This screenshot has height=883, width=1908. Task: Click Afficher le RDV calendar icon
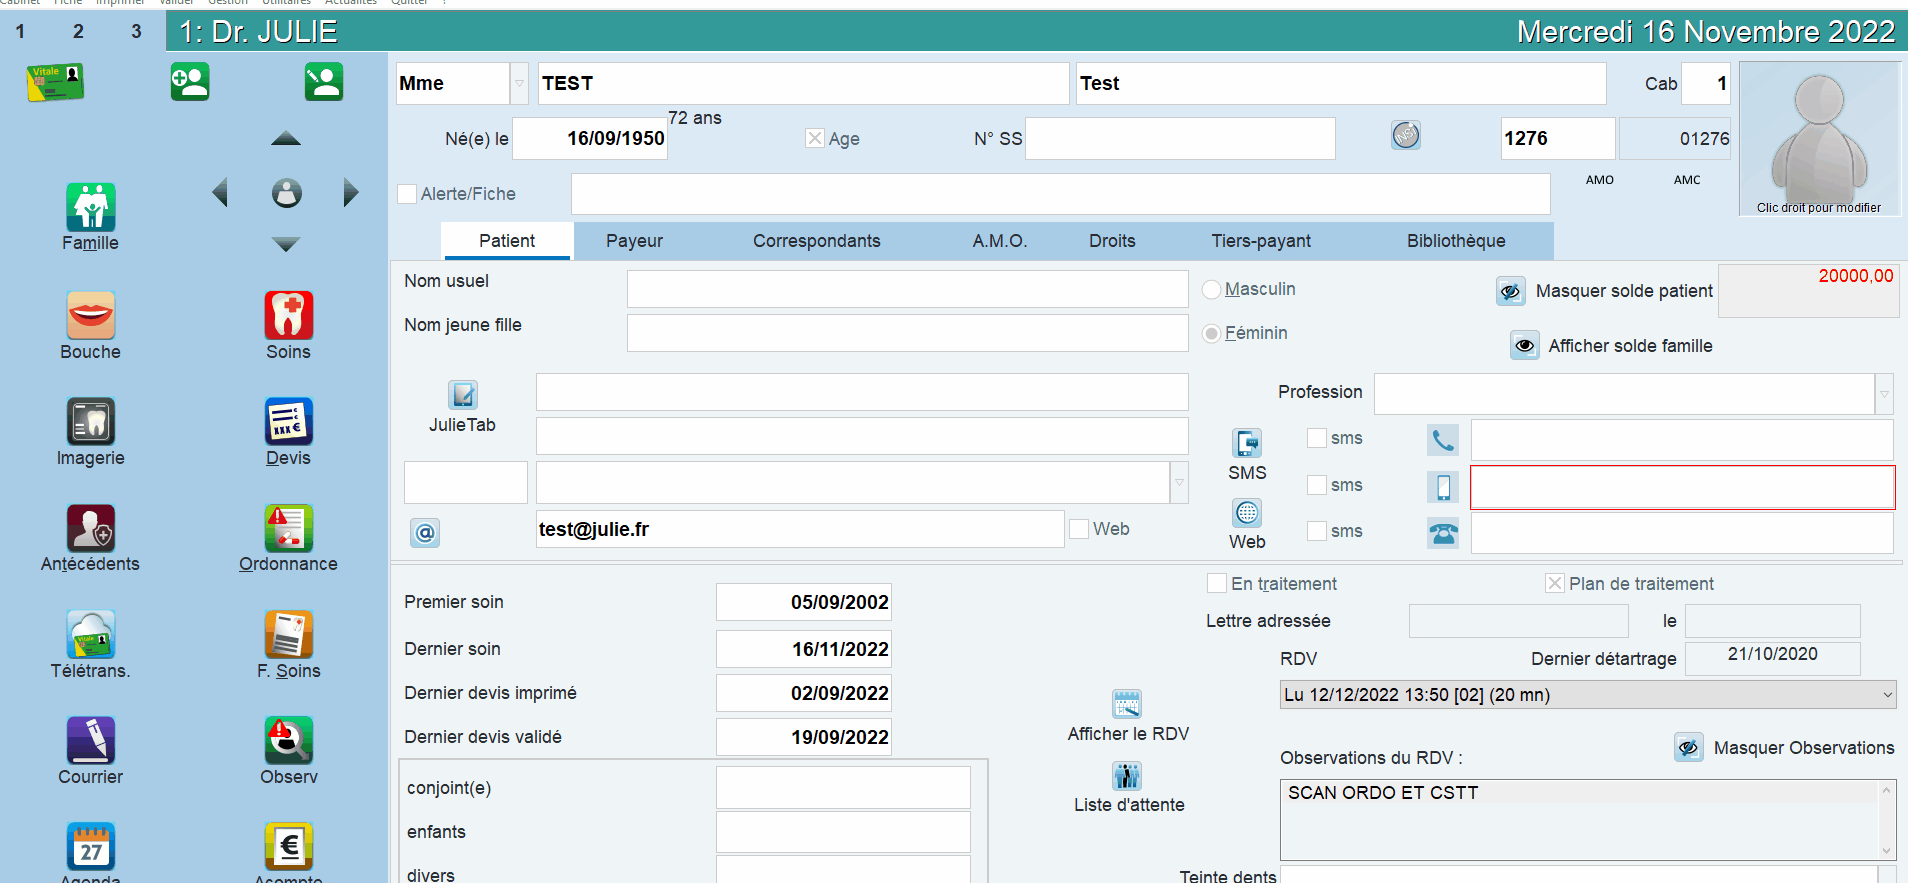tap(1127, 704)
